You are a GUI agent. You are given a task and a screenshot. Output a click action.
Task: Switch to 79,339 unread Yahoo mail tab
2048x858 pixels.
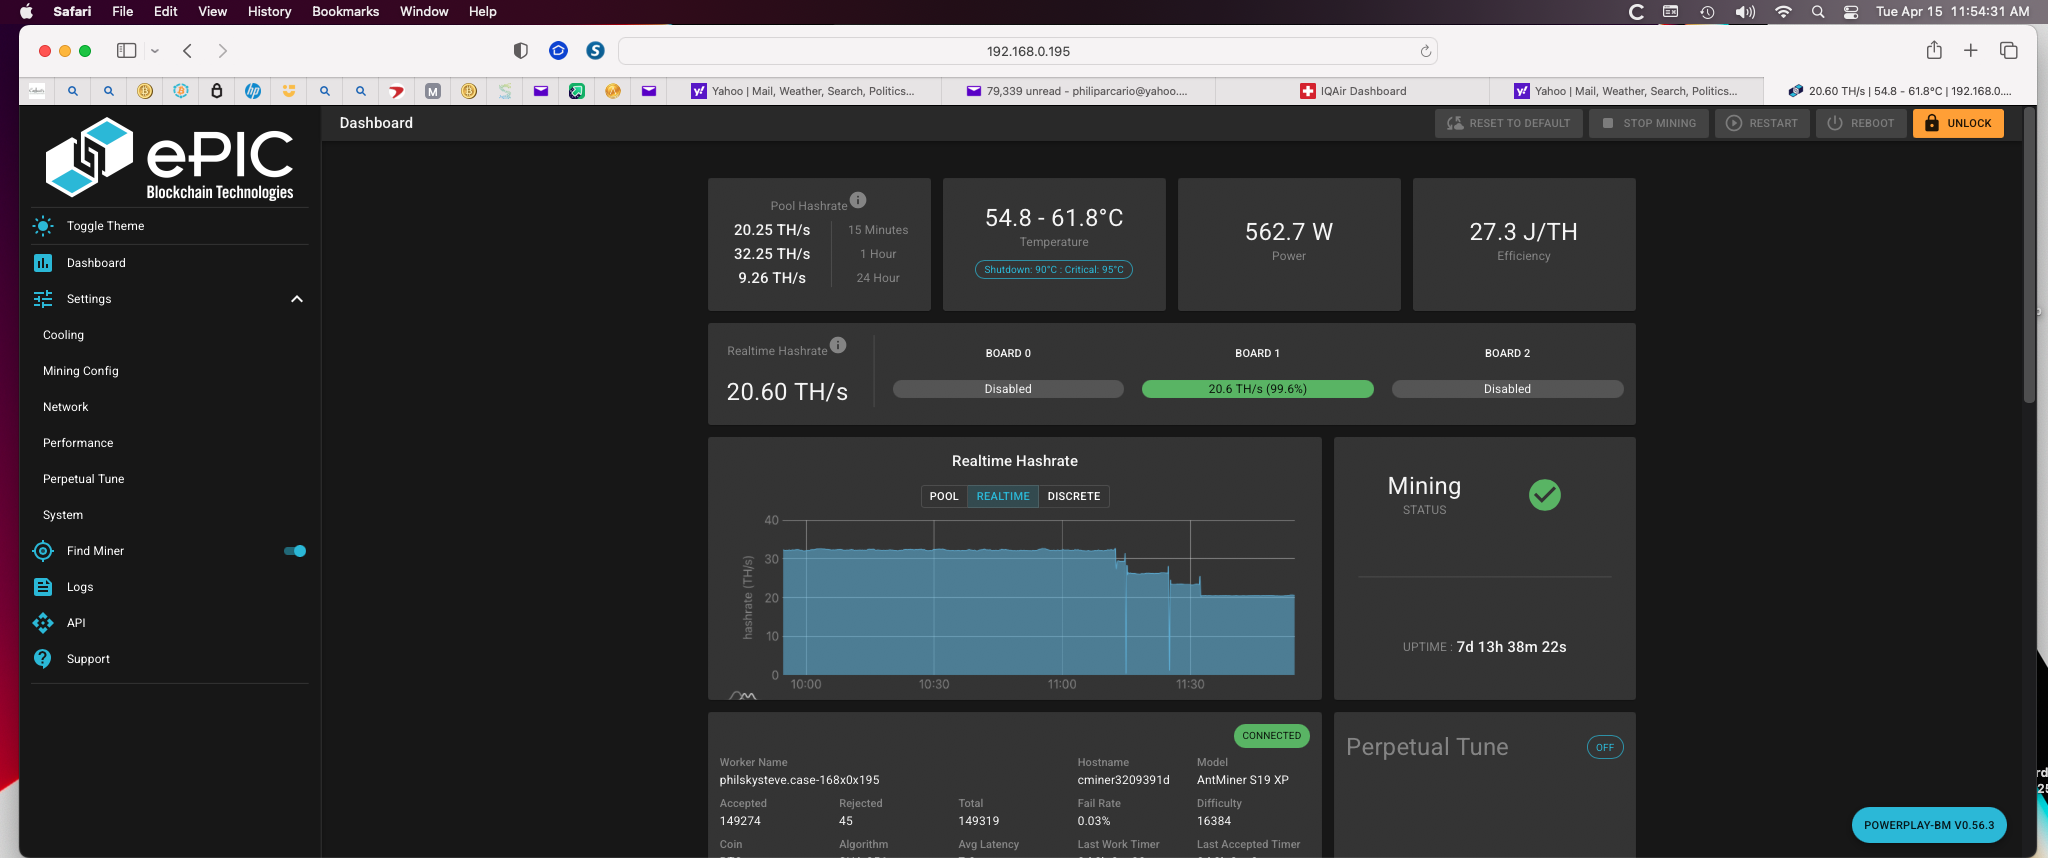click(x=1078, y=91)
